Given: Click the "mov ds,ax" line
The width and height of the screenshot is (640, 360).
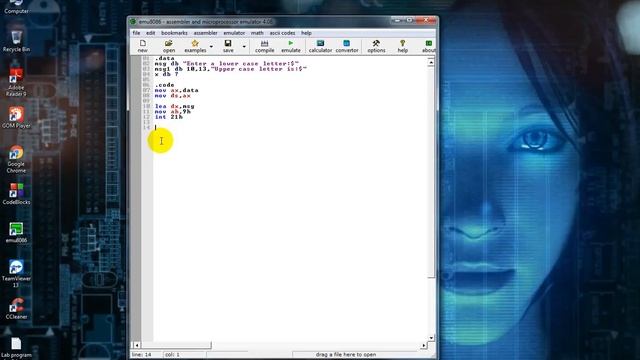Looking at the screenshot, I should coord(173,96).
